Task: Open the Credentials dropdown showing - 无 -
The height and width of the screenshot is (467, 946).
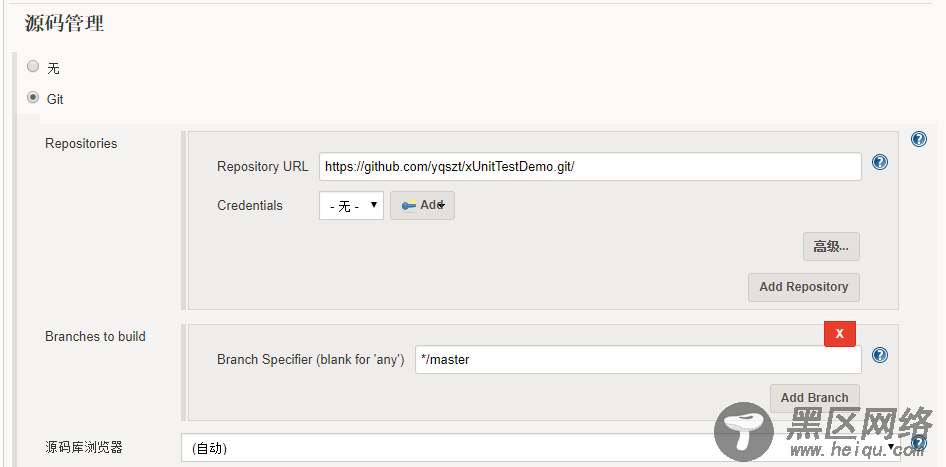Action: (x=351, y=206)
